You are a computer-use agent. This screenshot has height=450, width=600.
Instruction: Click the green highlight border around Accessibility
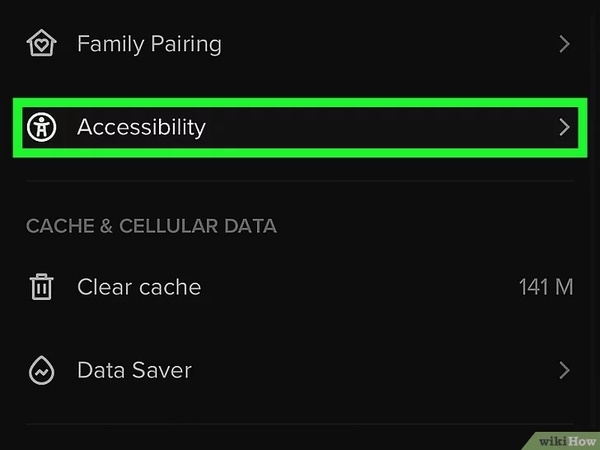300,101
